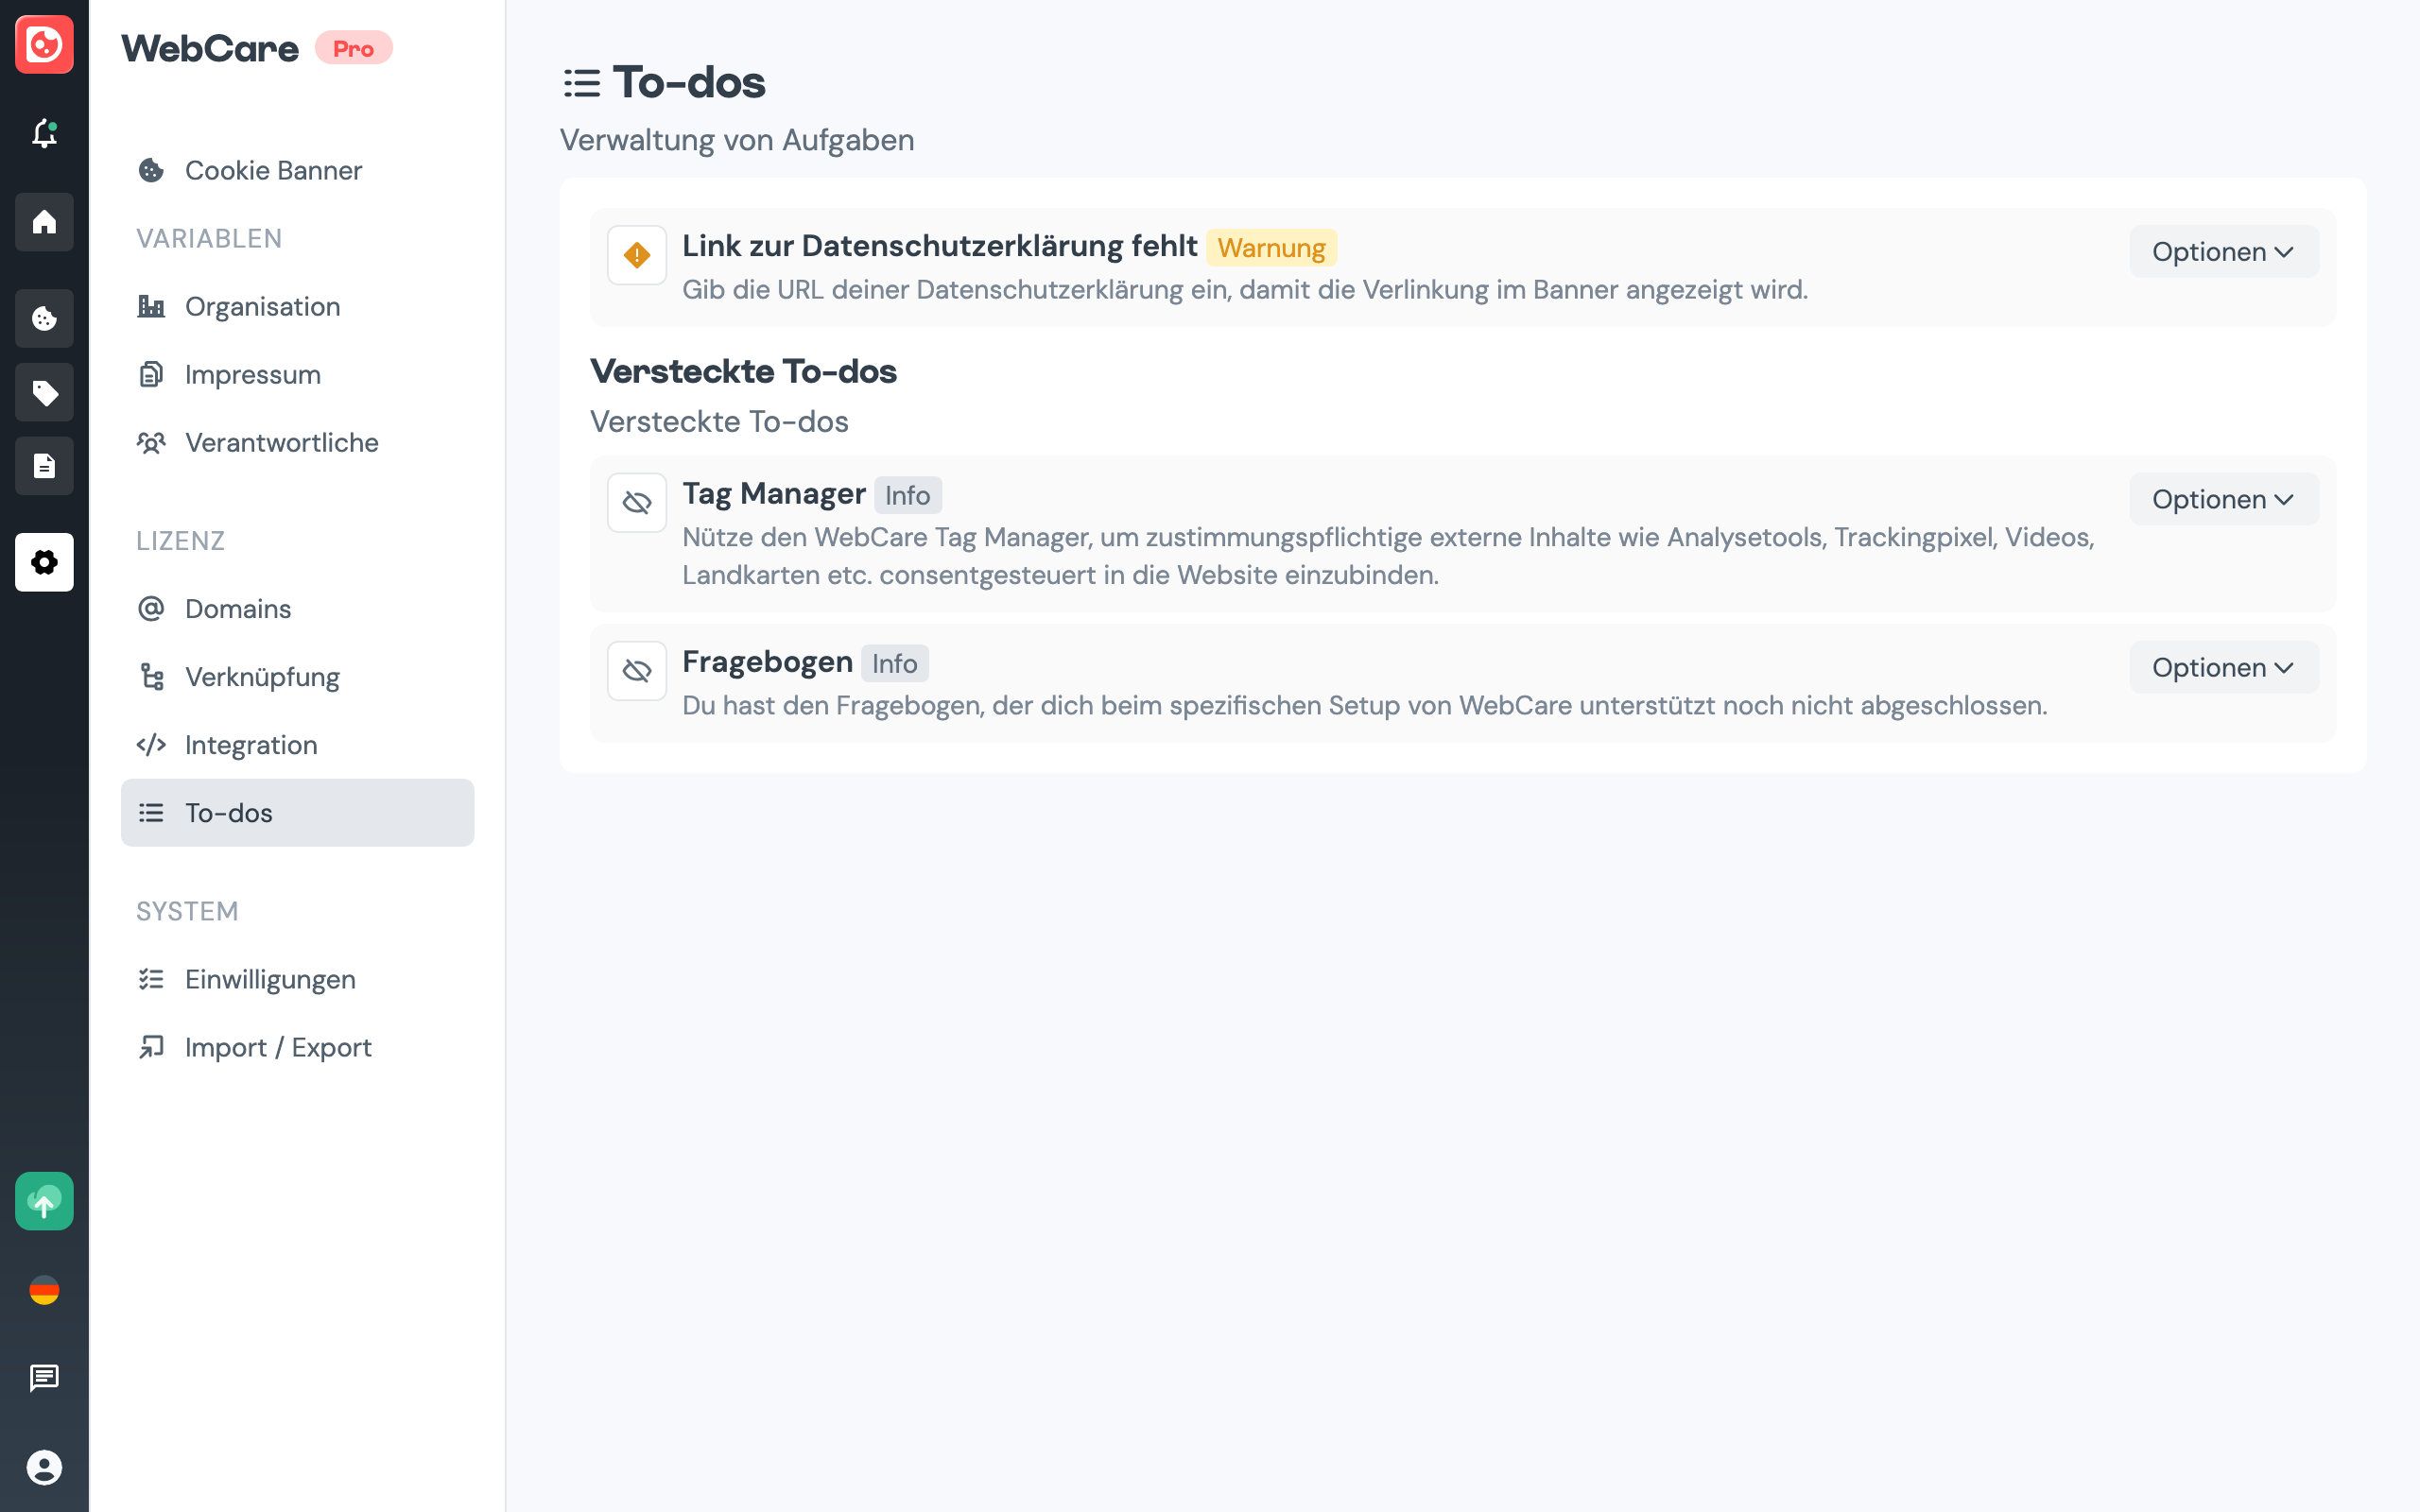The height and width of the screenshot is (1512, 2420).
Task: Open the document icon in the sidebar
Action: pyautogui.click(x=44, y=465)
